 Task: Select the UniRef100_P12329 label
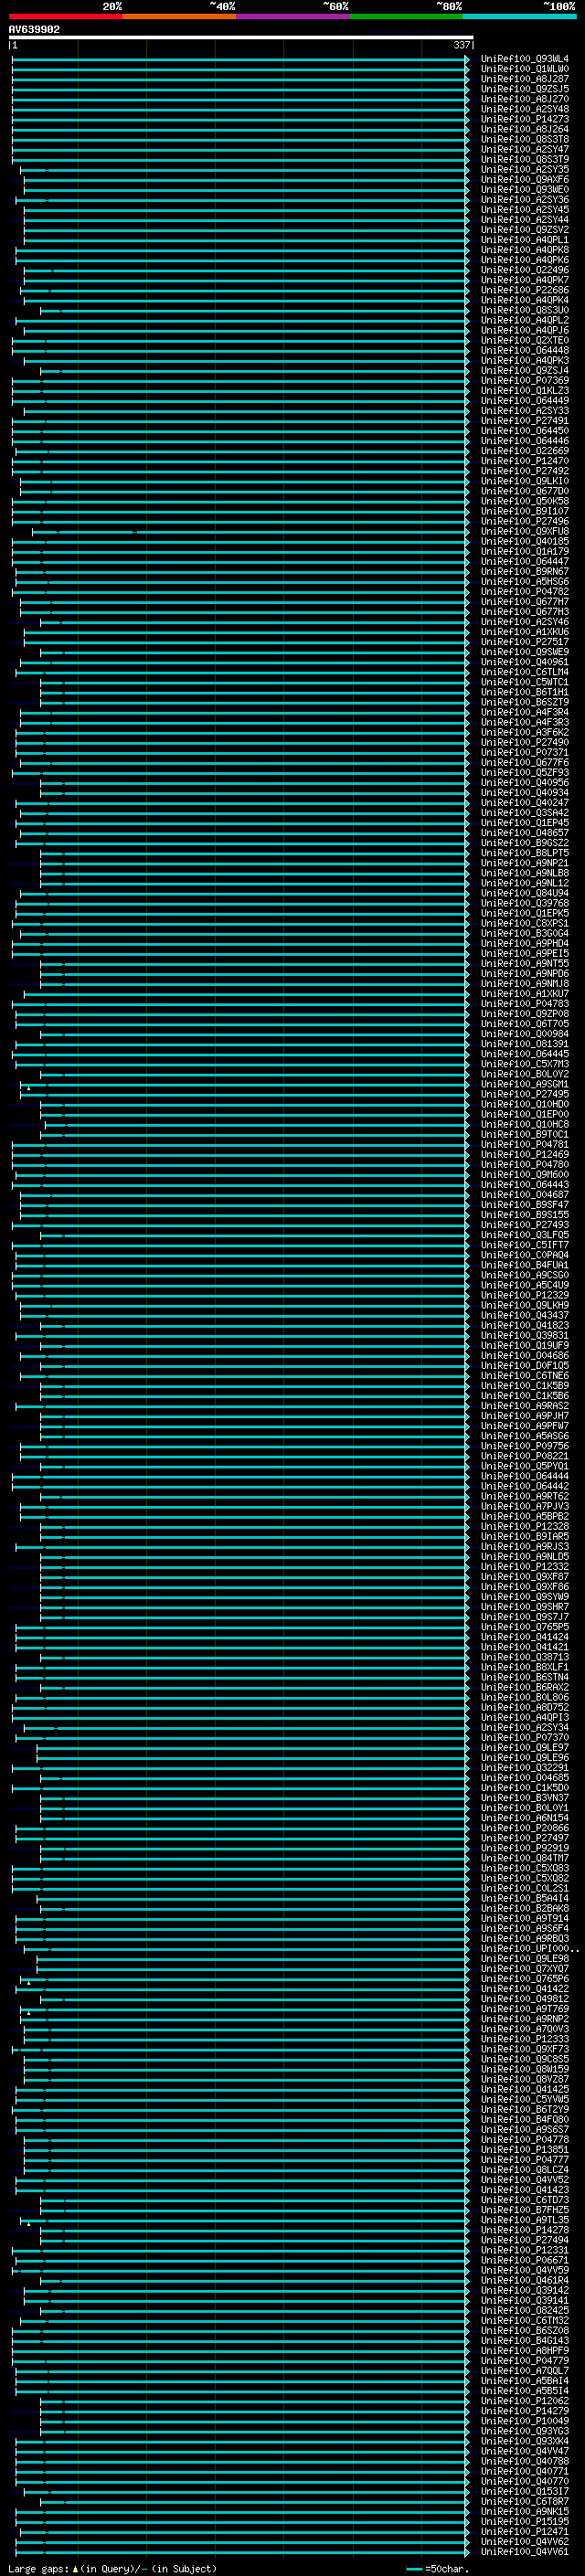[x=525, y=1296]
